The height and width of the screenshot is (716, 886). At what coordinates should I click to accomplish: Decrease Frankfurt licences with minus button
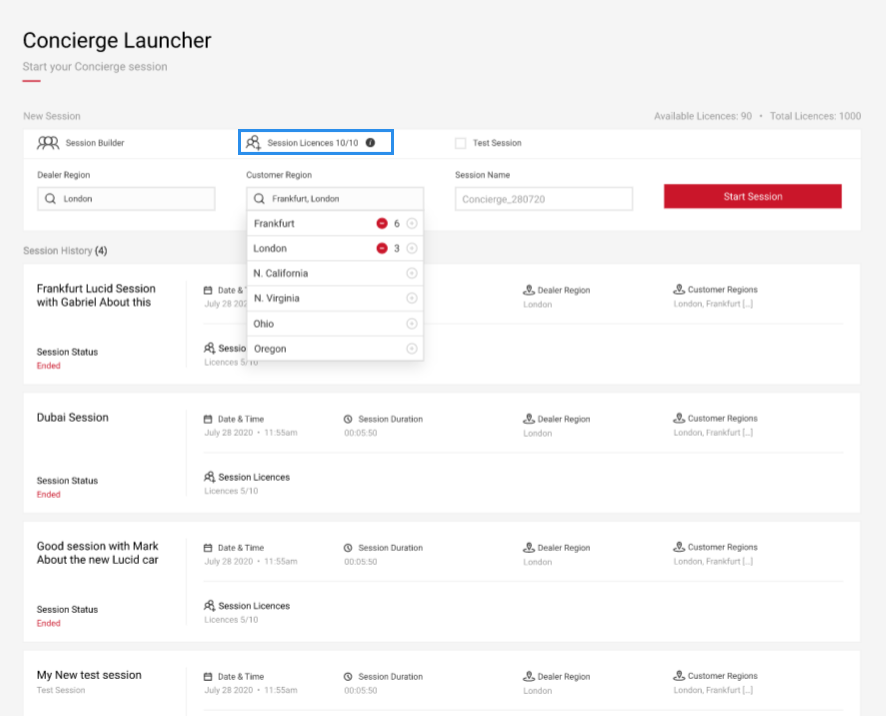[382, 223]
